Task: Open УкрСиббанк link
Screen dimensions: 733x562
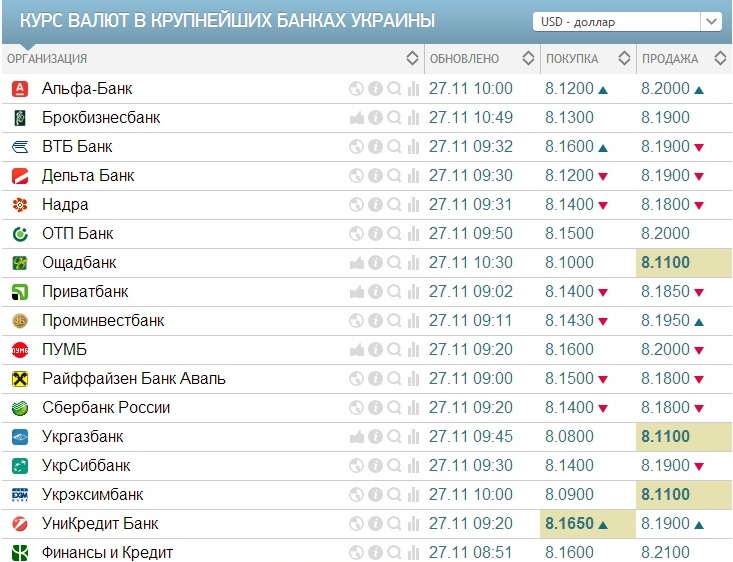Action: coord(86,465)
